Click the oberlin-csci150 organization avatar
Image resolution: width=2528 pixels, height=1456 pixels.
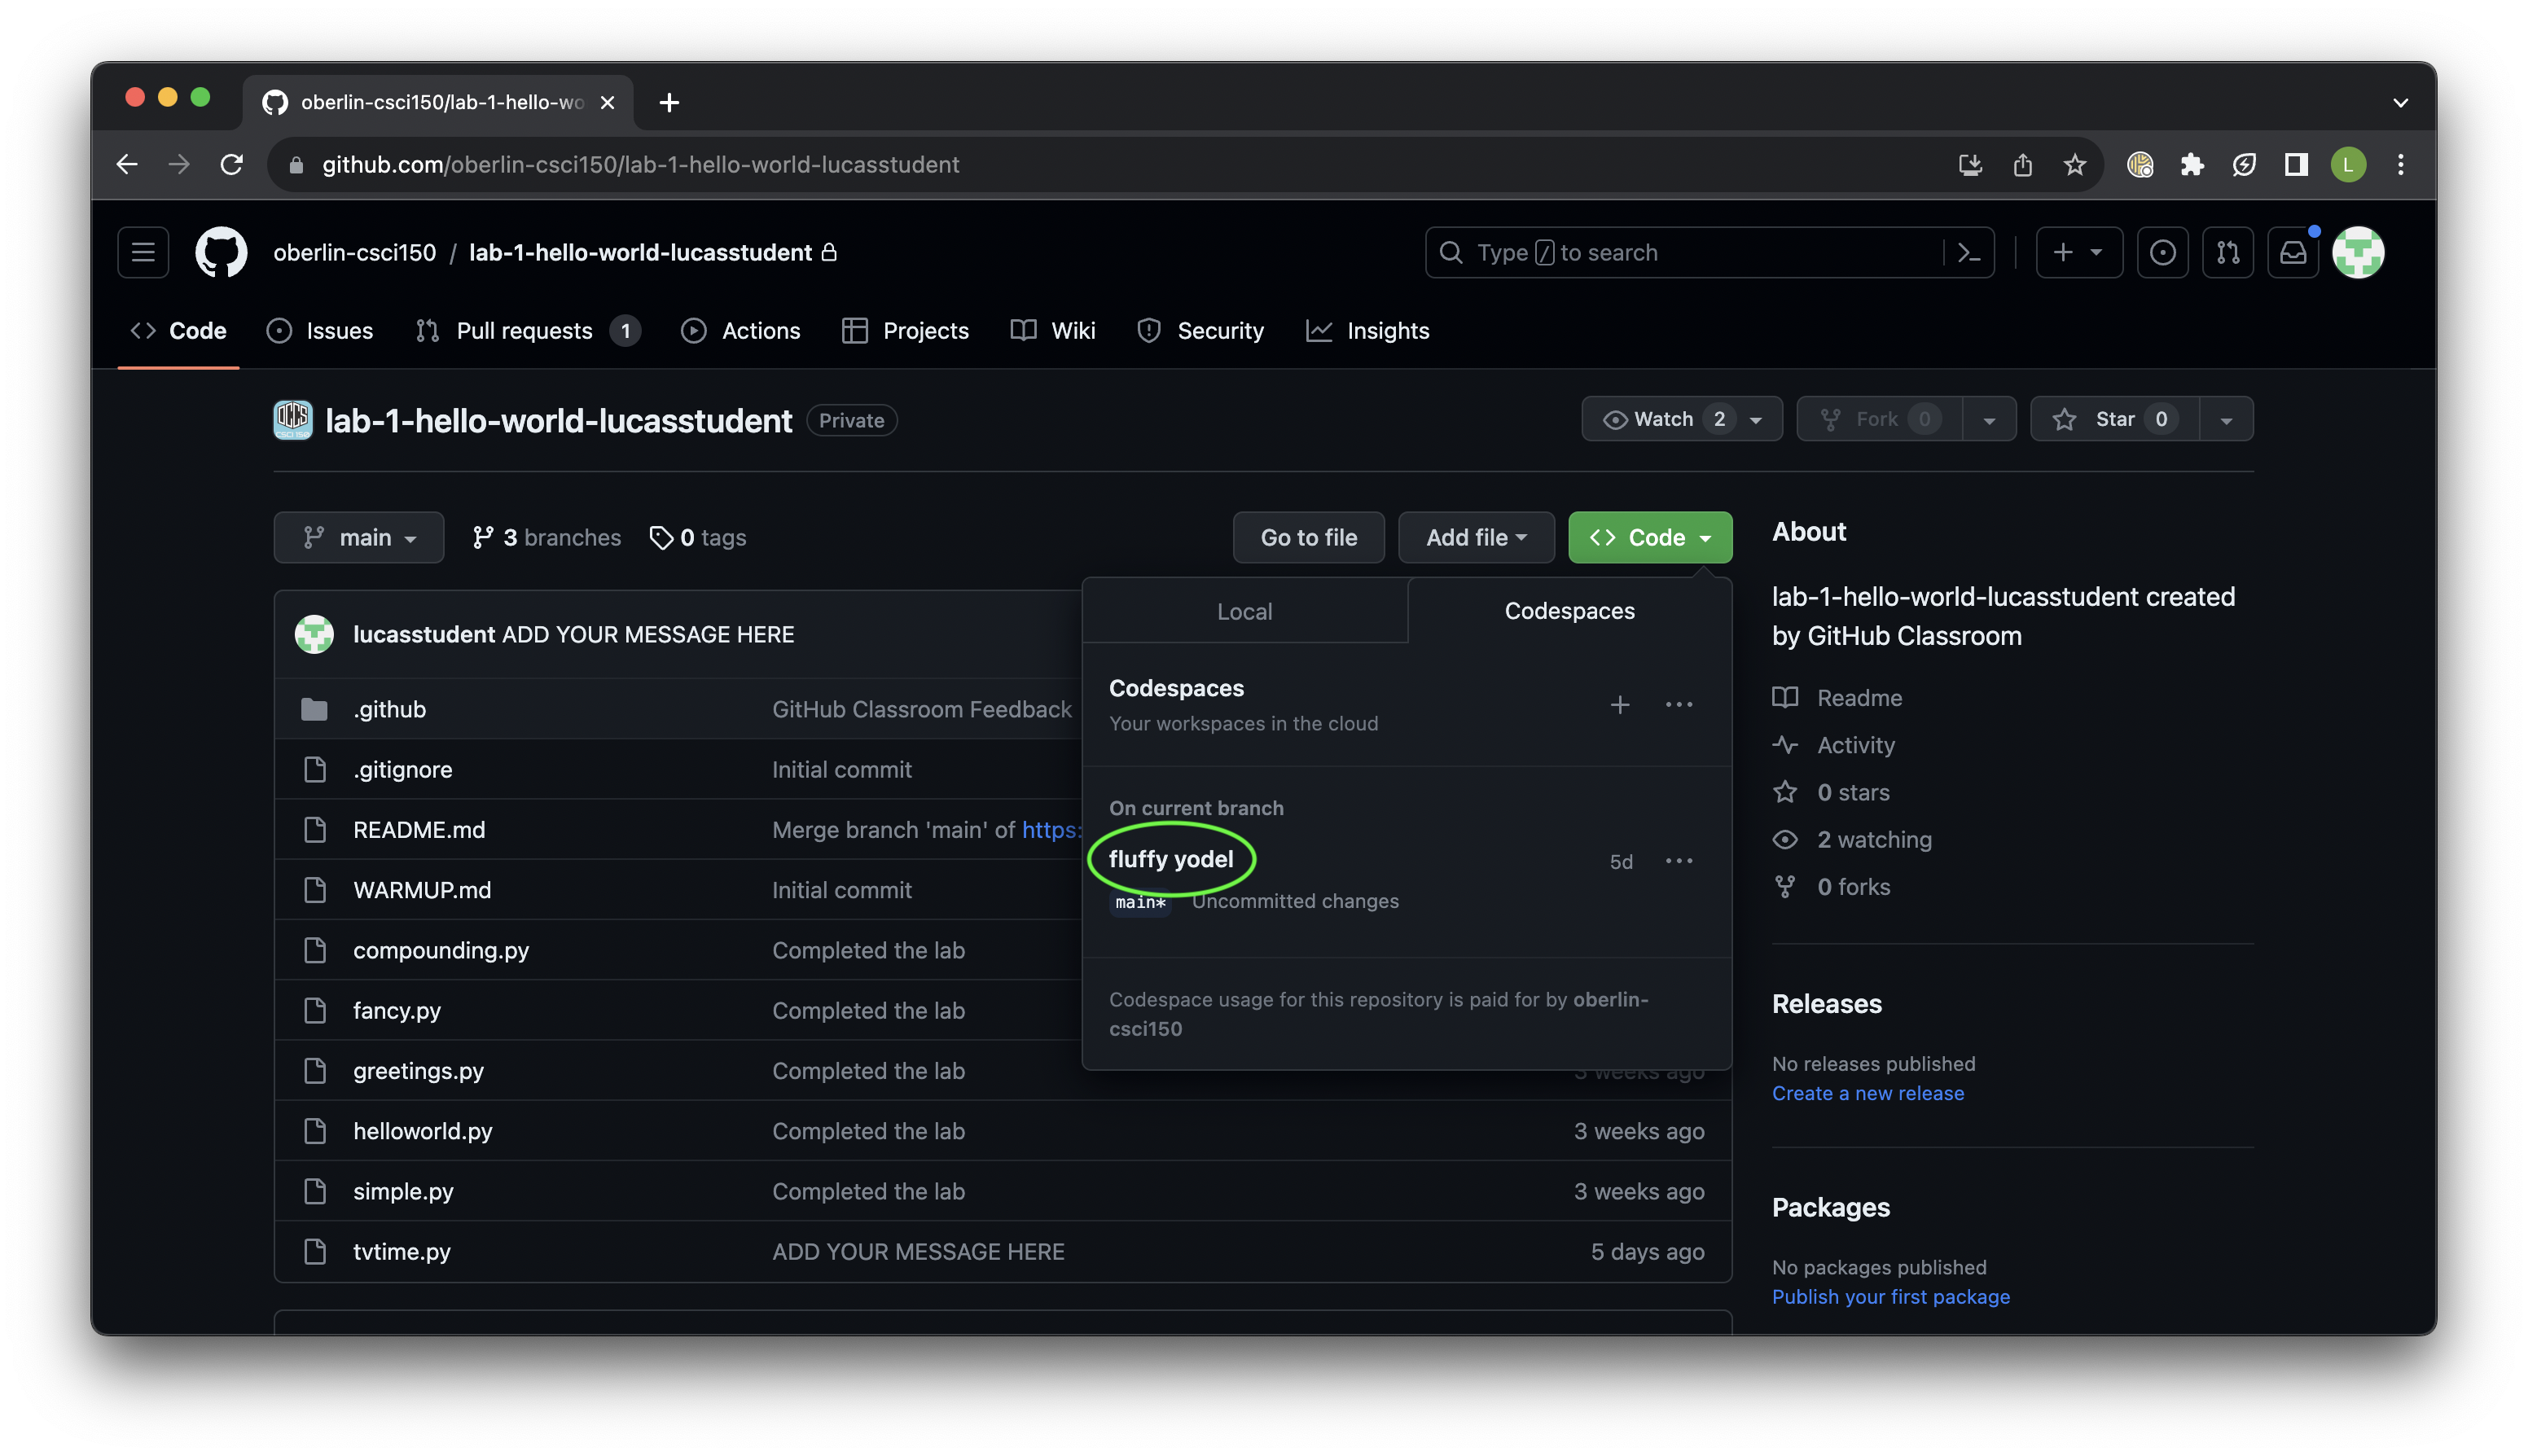pos(293,420)
